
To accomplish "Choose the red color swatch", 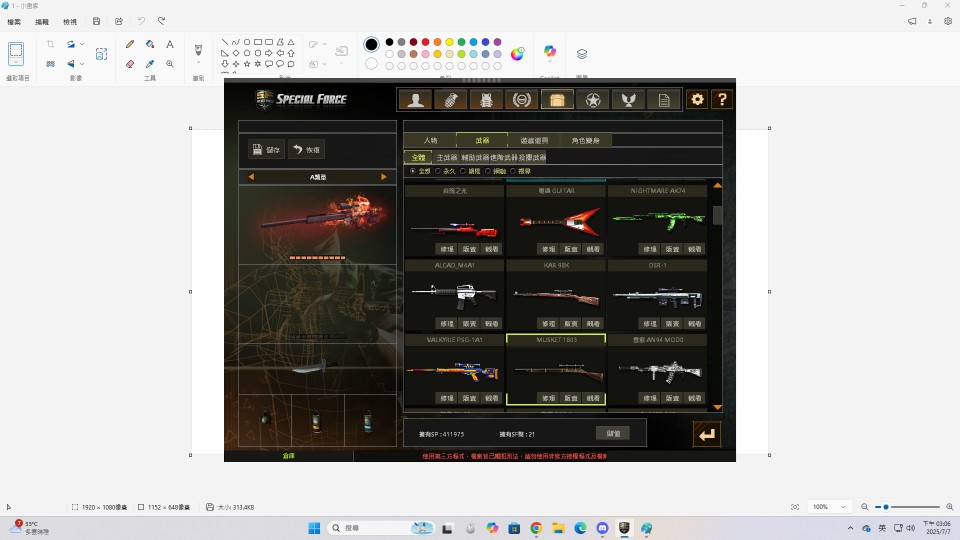I will point(426,42).
